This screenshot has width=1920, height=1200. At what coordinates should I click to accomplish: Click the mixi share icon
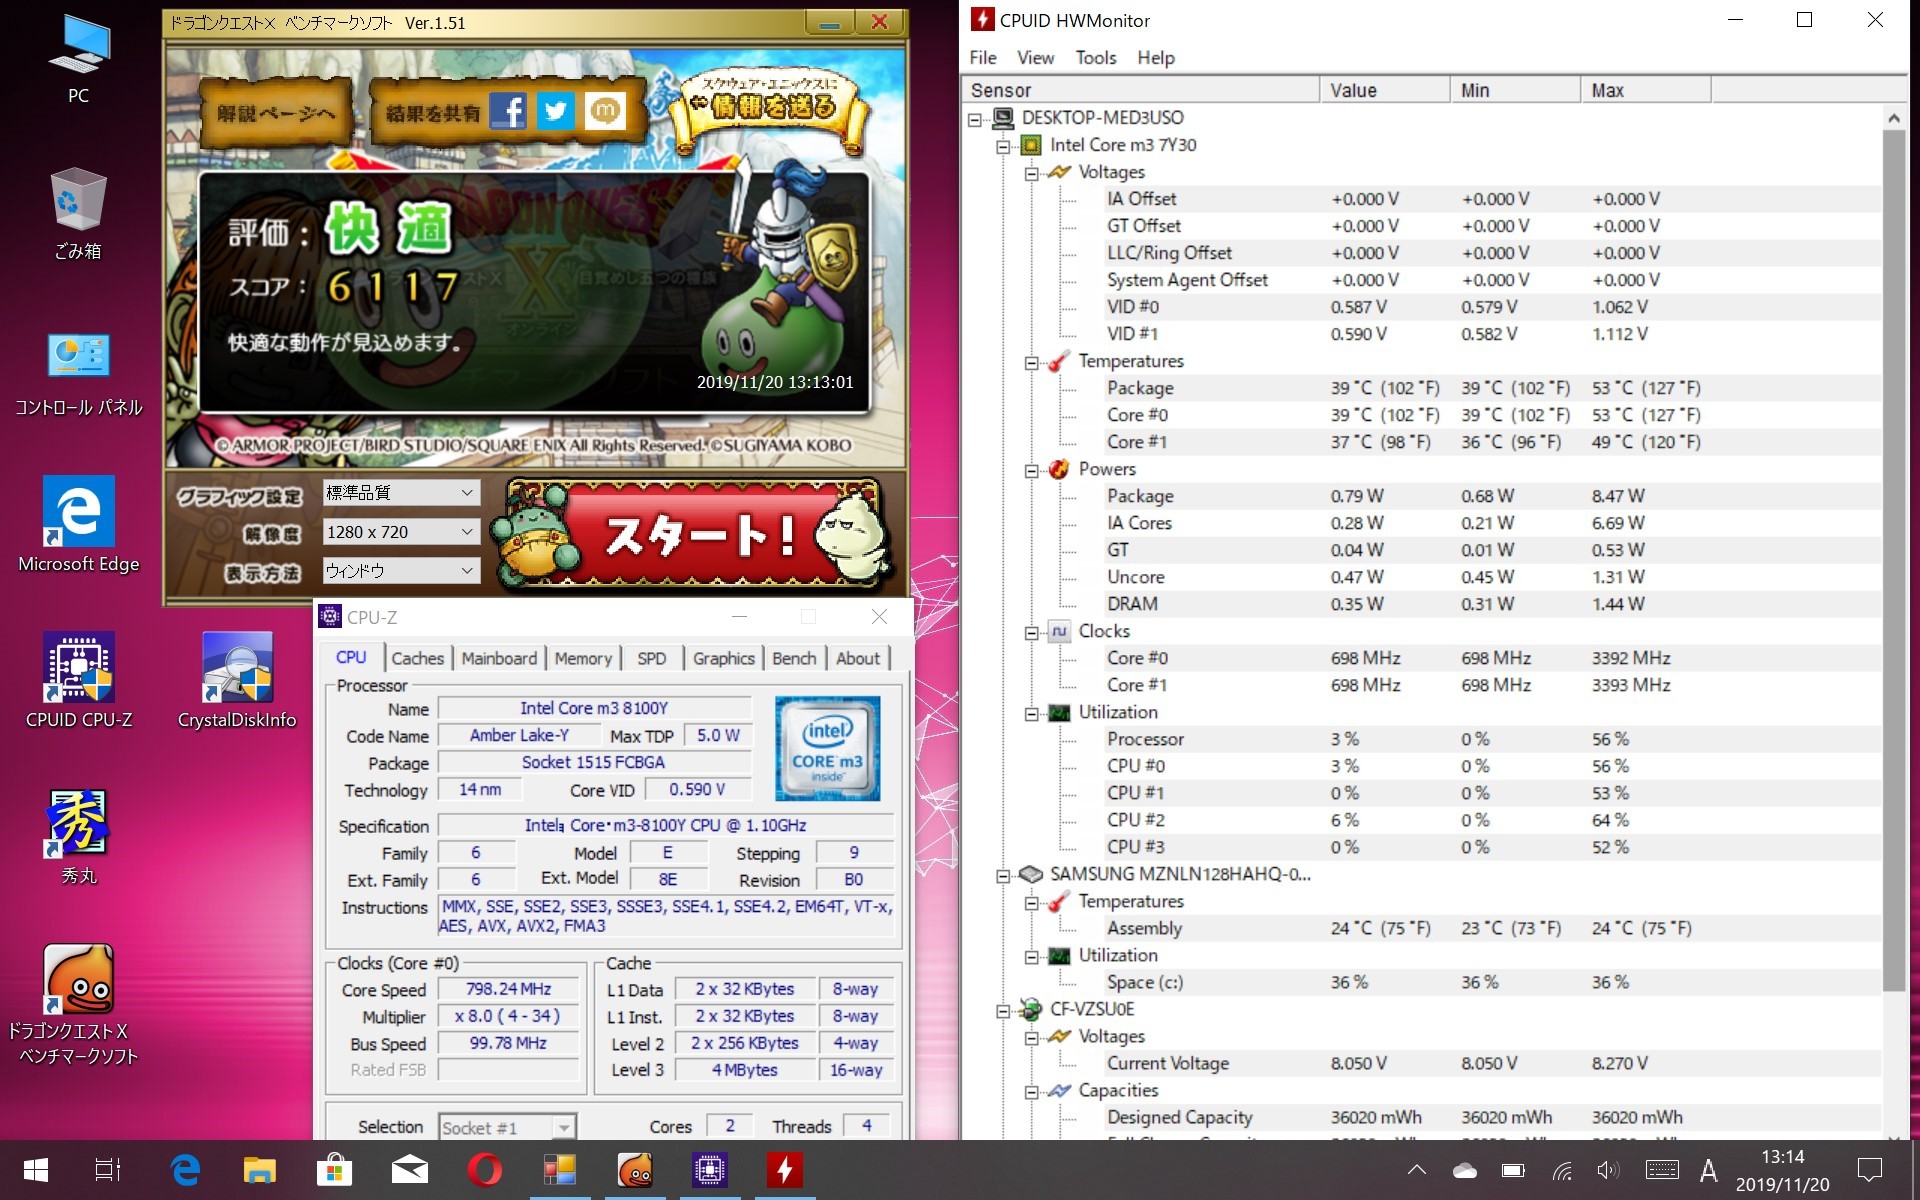tap(605, 111)
